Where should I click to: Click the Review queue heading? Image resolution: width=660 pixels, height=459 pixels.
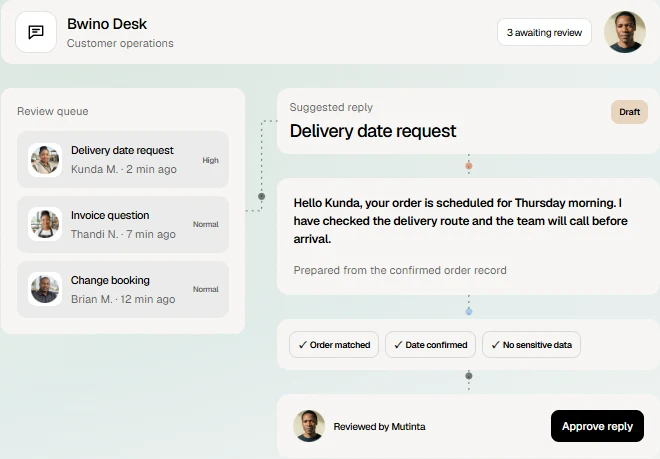coord(53,111)
